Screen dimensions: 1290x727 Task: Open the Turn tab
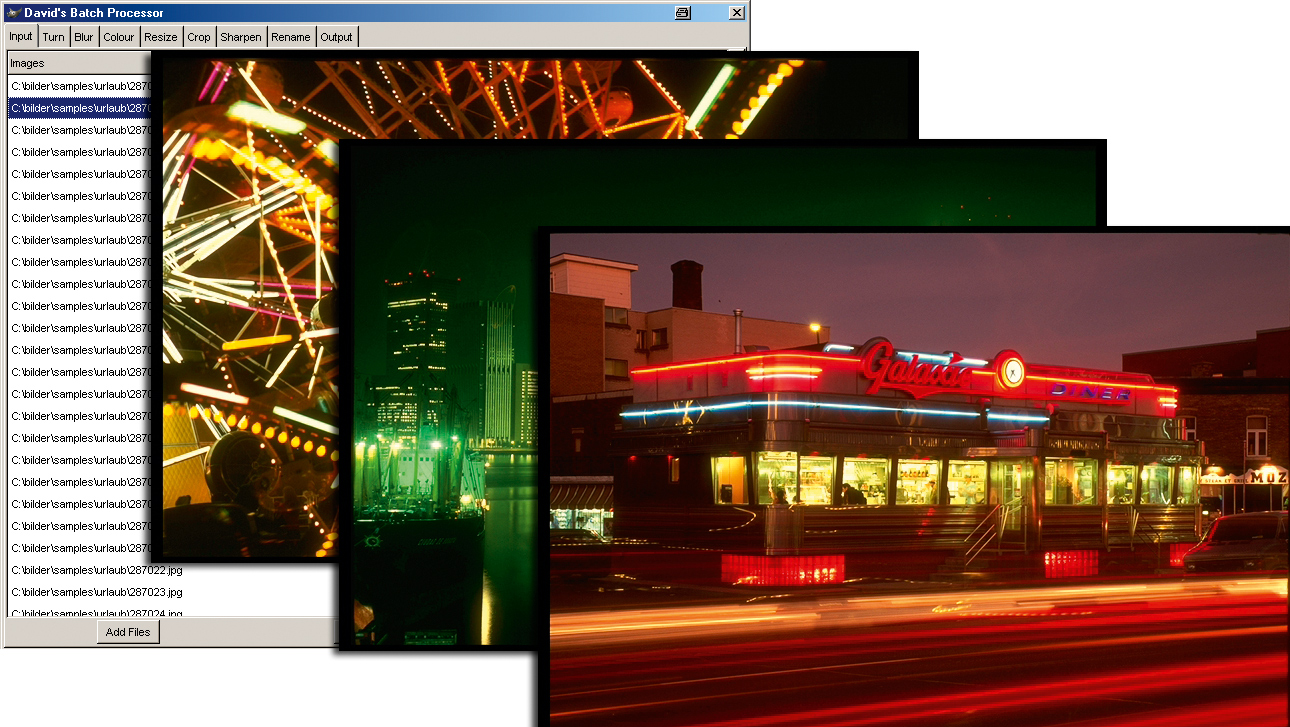pos(53,37)
